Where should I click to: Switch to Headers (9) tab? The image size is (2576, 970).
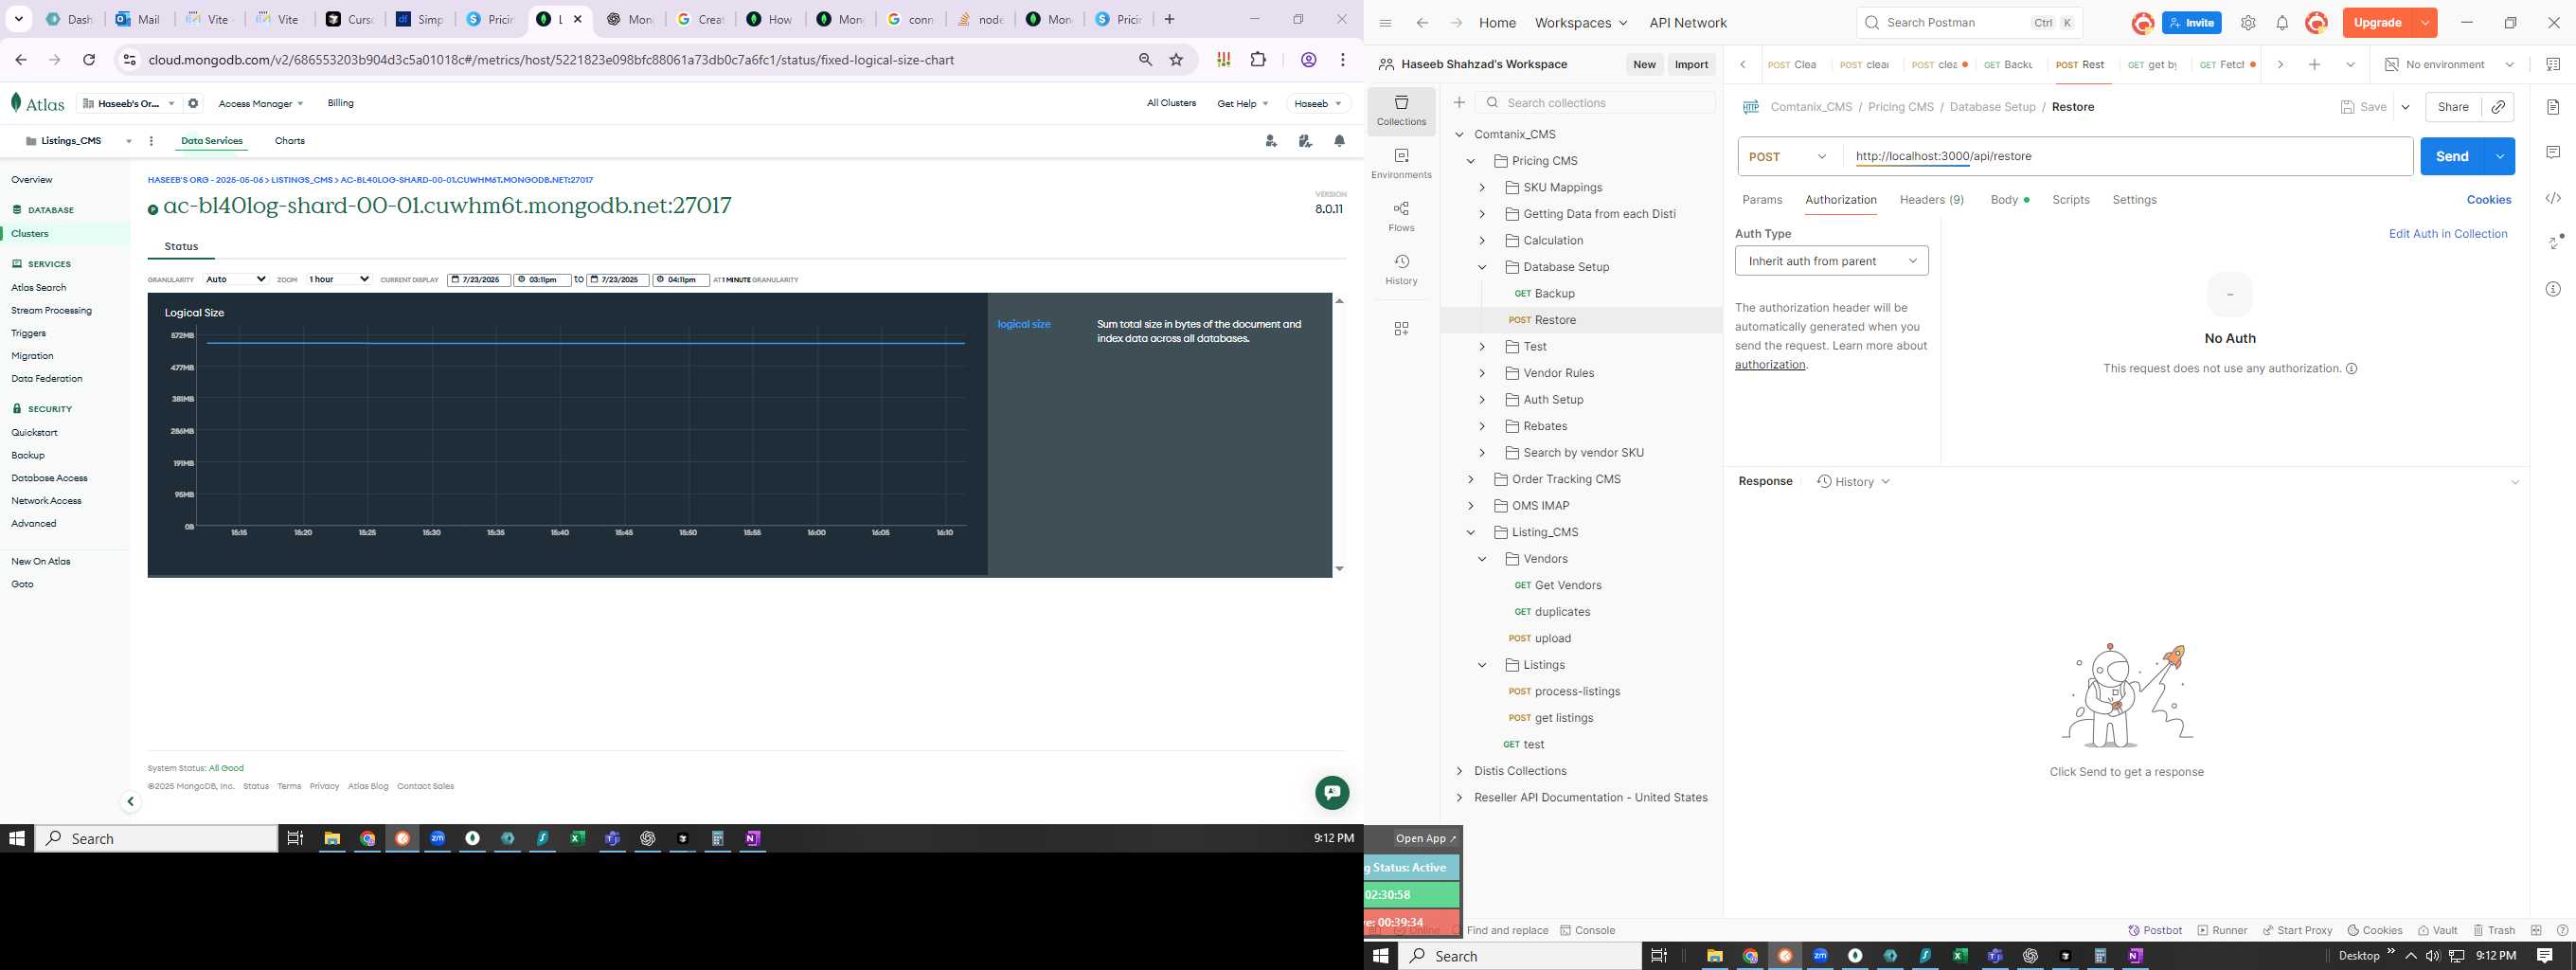1931,200
